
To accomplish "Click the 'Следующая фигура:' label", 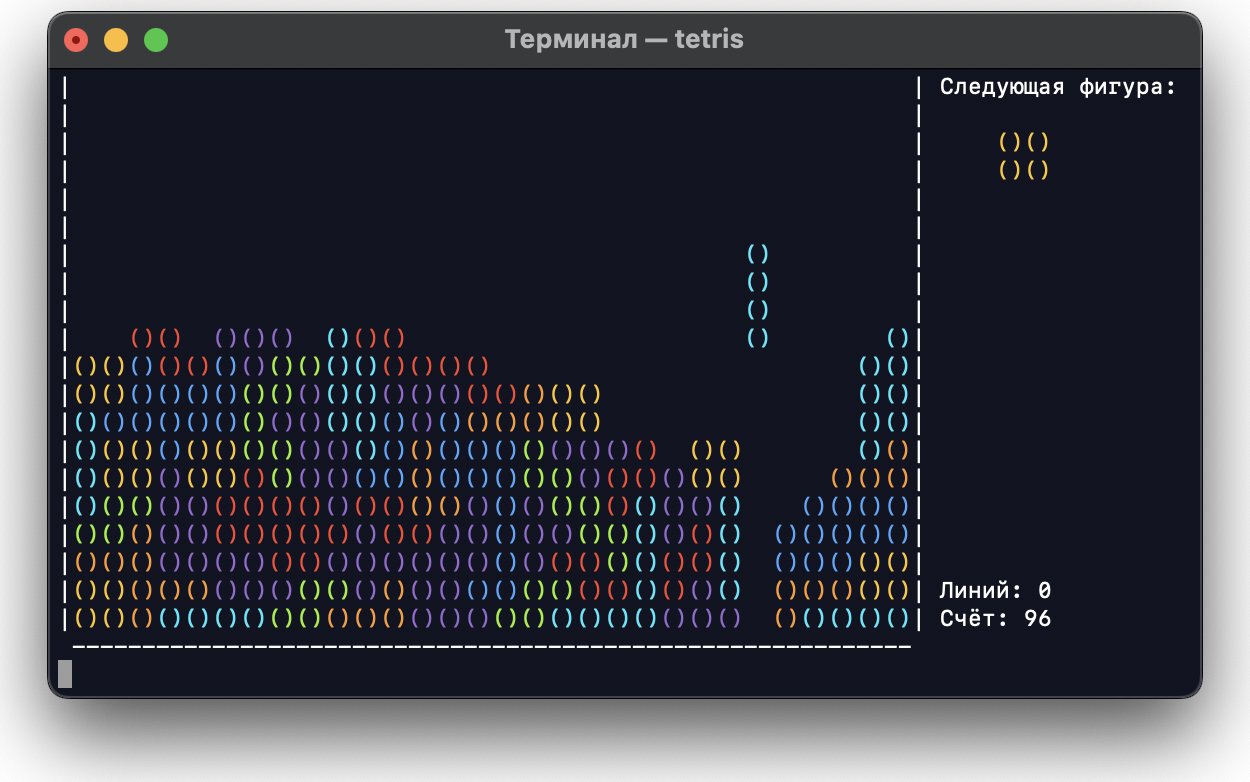I will tap(1057, 87).
